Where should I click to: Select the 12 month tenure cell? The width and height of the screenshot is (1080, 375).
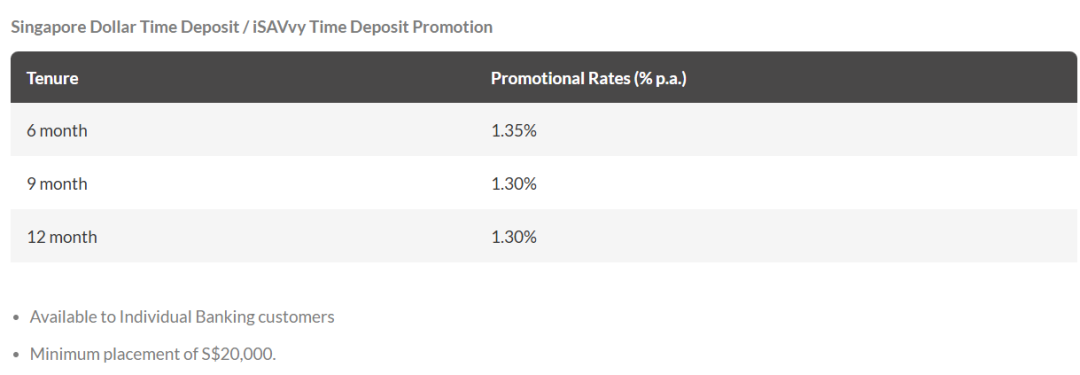tap(62, 237)
